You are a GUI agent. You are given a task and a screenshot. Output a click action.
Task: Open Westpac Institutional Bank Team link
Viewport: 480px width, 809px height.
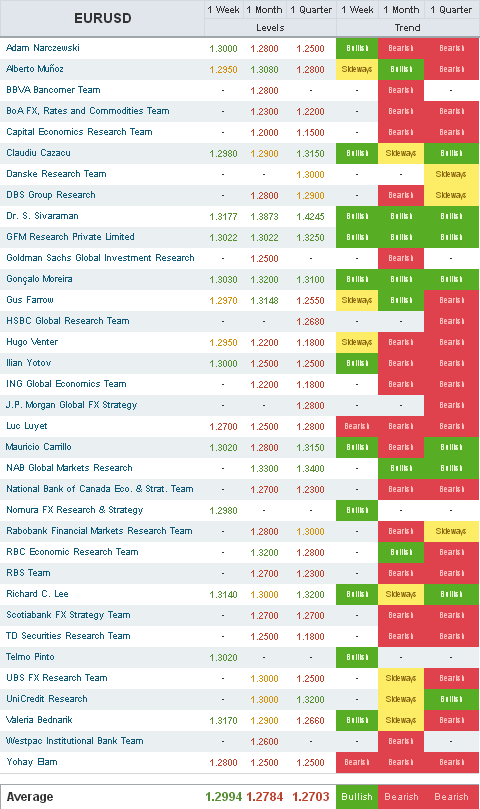75,741
